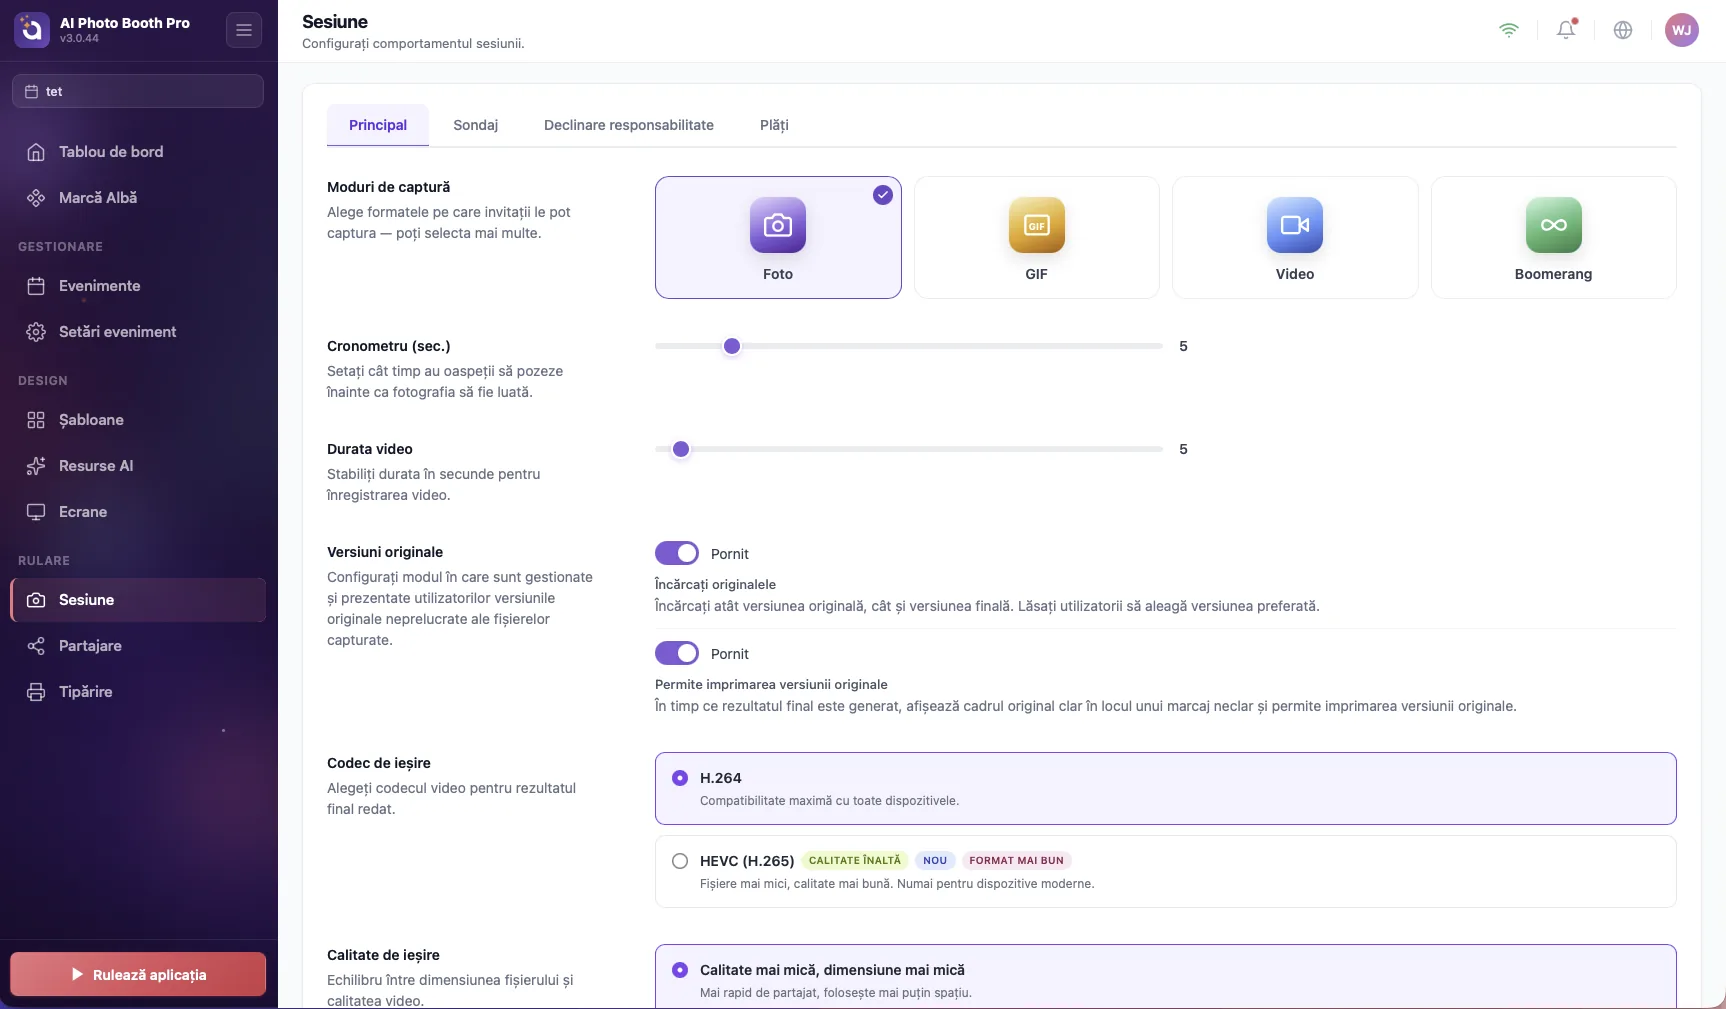Collapse sidebar with the hamburger button
The width and height of the screenshot is (1726, 1009).
(244, 30)
